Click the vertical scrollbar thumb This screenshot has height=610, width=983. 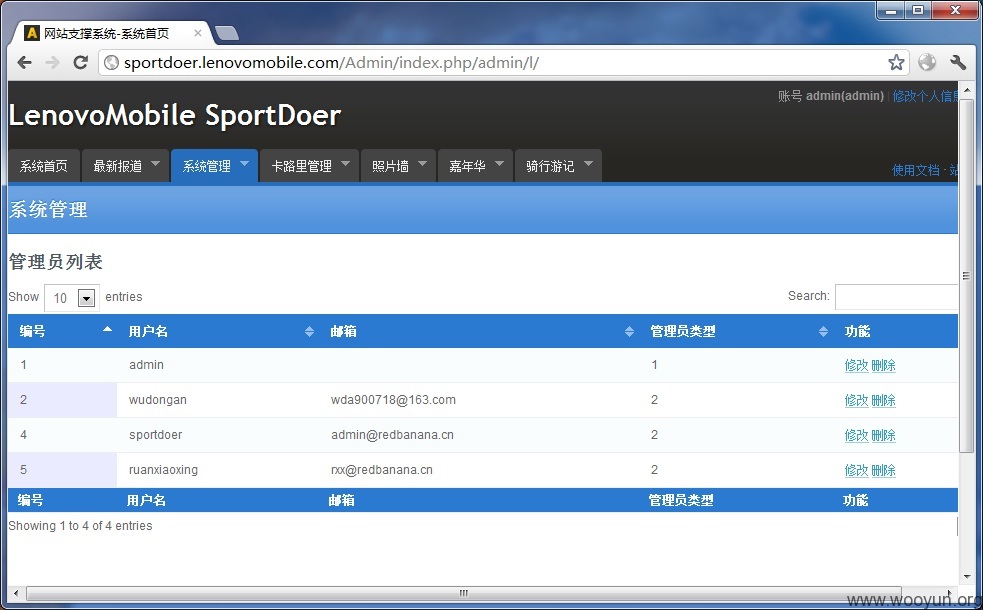click(x=966, y=274)
